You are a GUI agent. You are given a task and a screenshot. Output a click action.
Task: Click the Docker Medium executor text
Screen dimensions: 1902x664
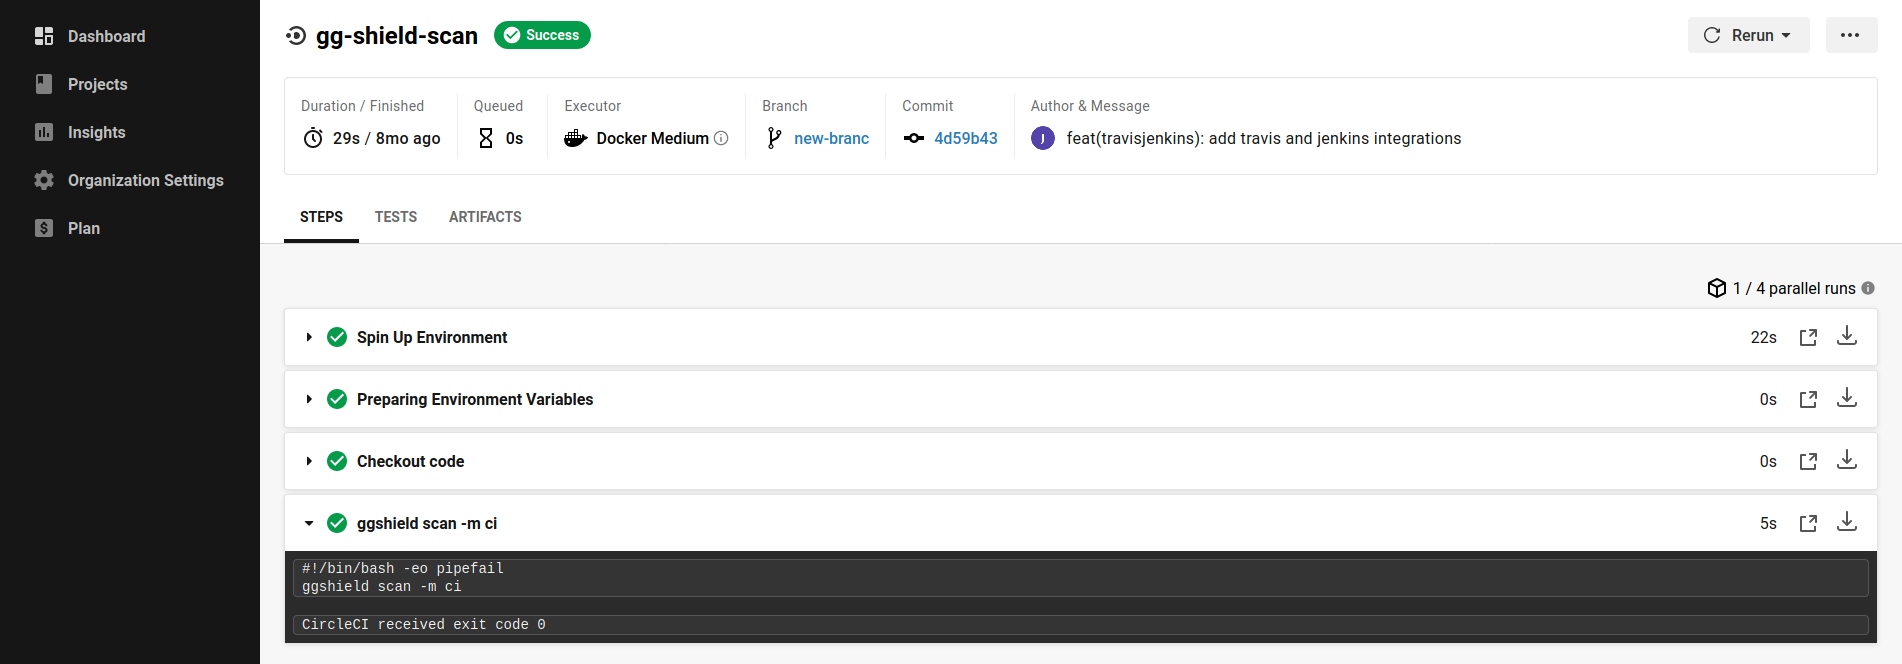point(652,138)
